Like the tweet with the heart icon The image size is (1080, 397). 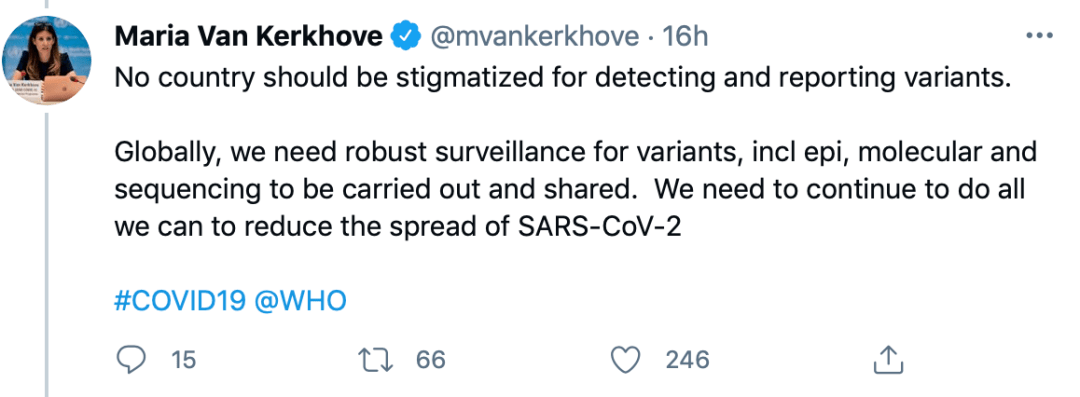pyautogui.click(x=627, y=359)
